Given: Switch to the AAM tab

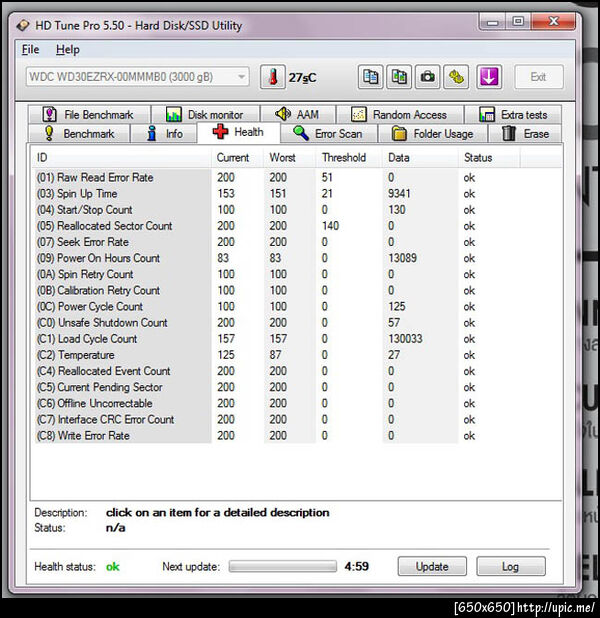Looking at the screenshot, I should [x=298, y=115].
